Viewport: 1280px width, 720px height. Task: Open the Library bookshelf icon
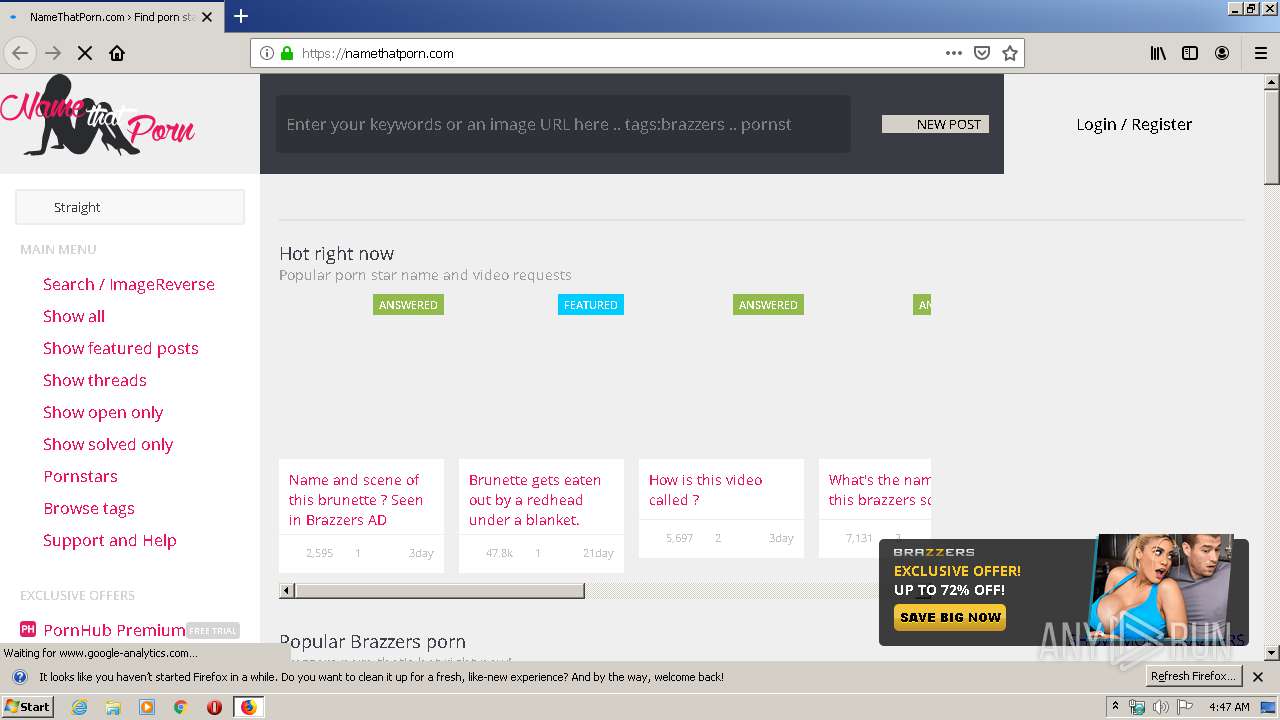click(x=1158, y=53)
